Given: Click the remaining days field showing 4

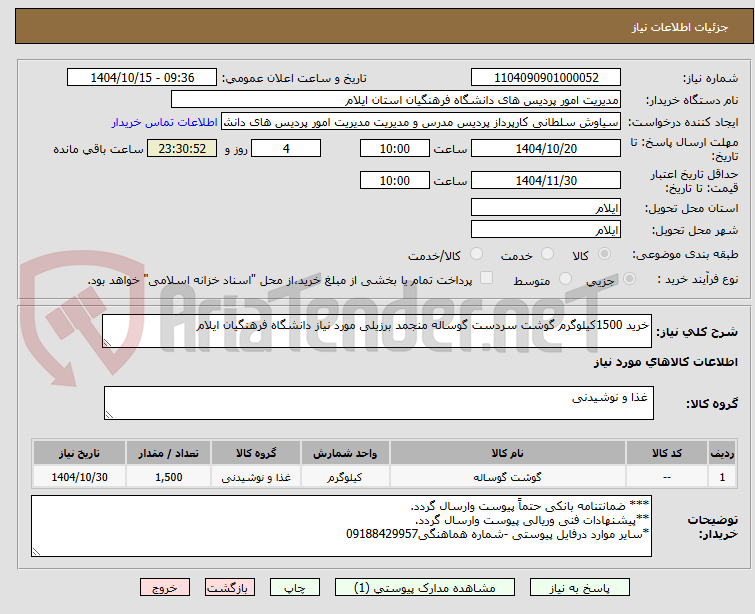Looking at the screenshot, I should [286, 148].
